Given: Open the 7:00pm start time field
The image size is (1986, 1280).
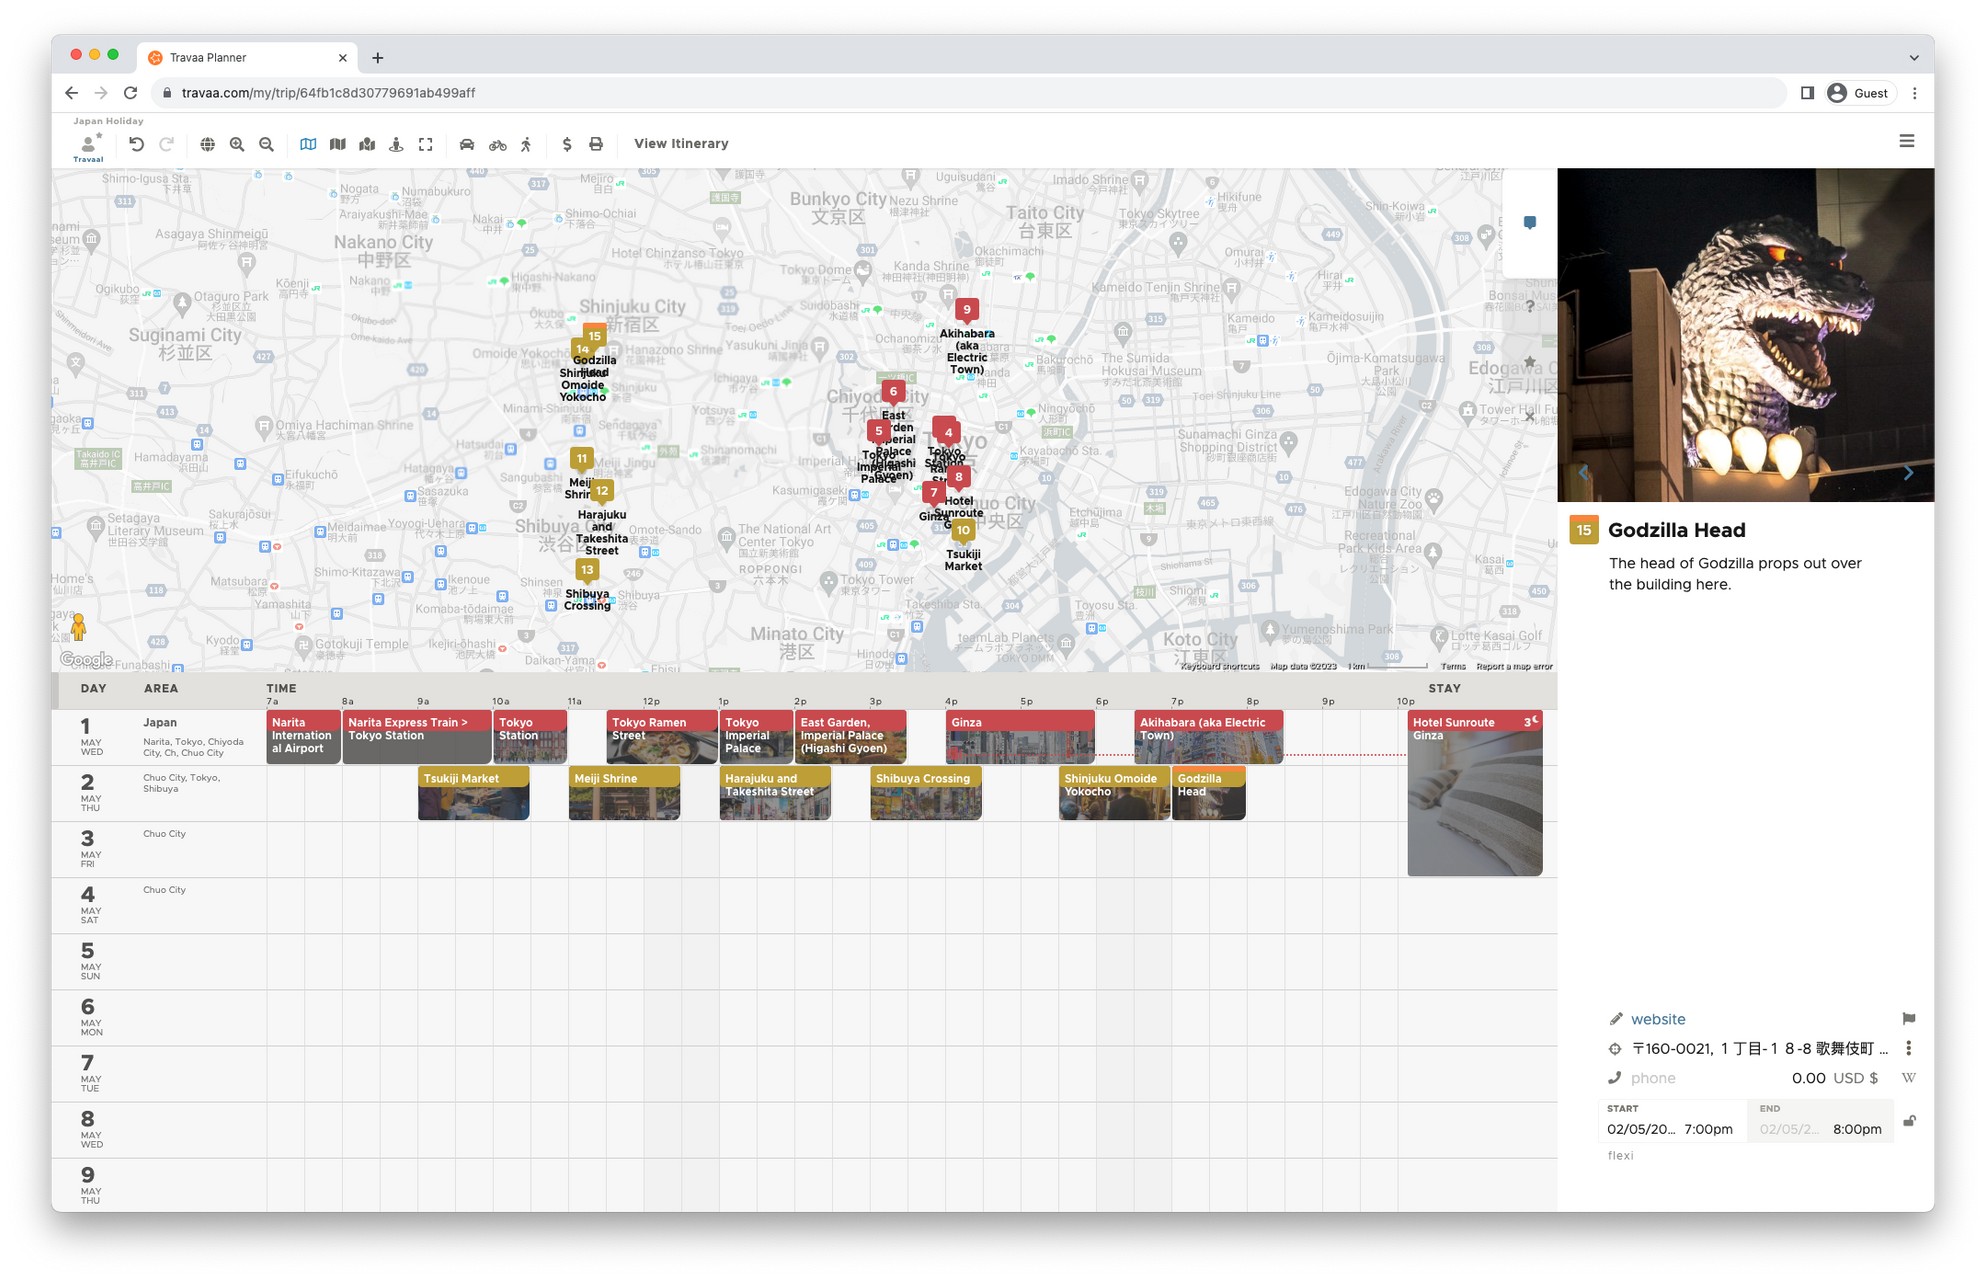Looking at the screenshot, I should 1708,1129.
